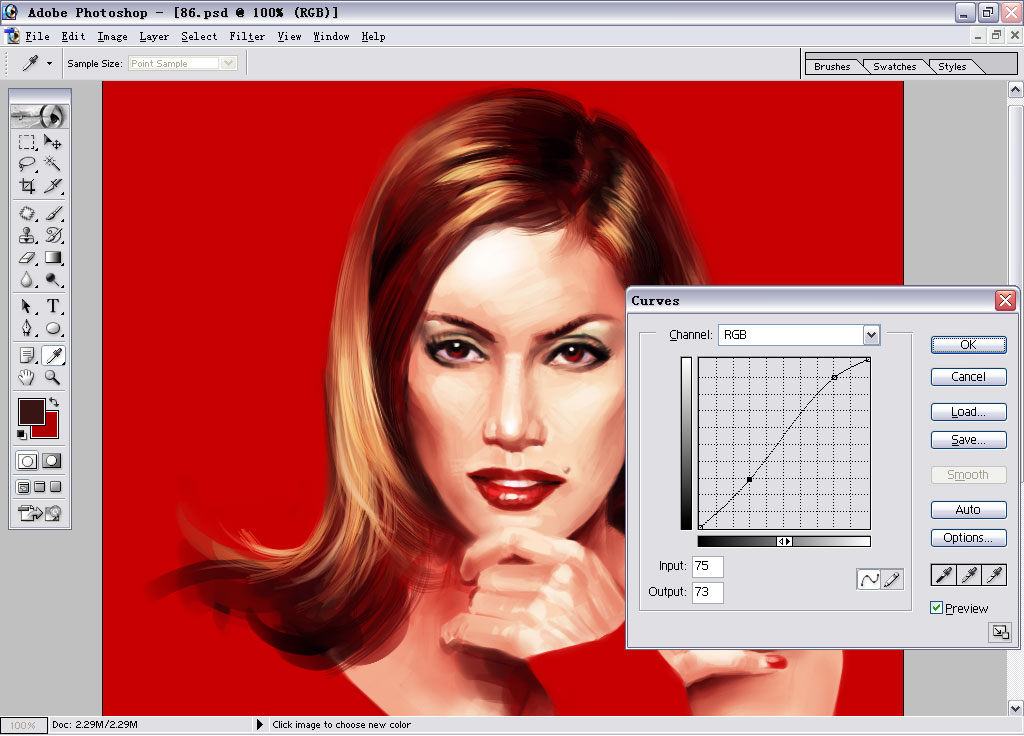Click the foreground color swatch

(31, 411)
